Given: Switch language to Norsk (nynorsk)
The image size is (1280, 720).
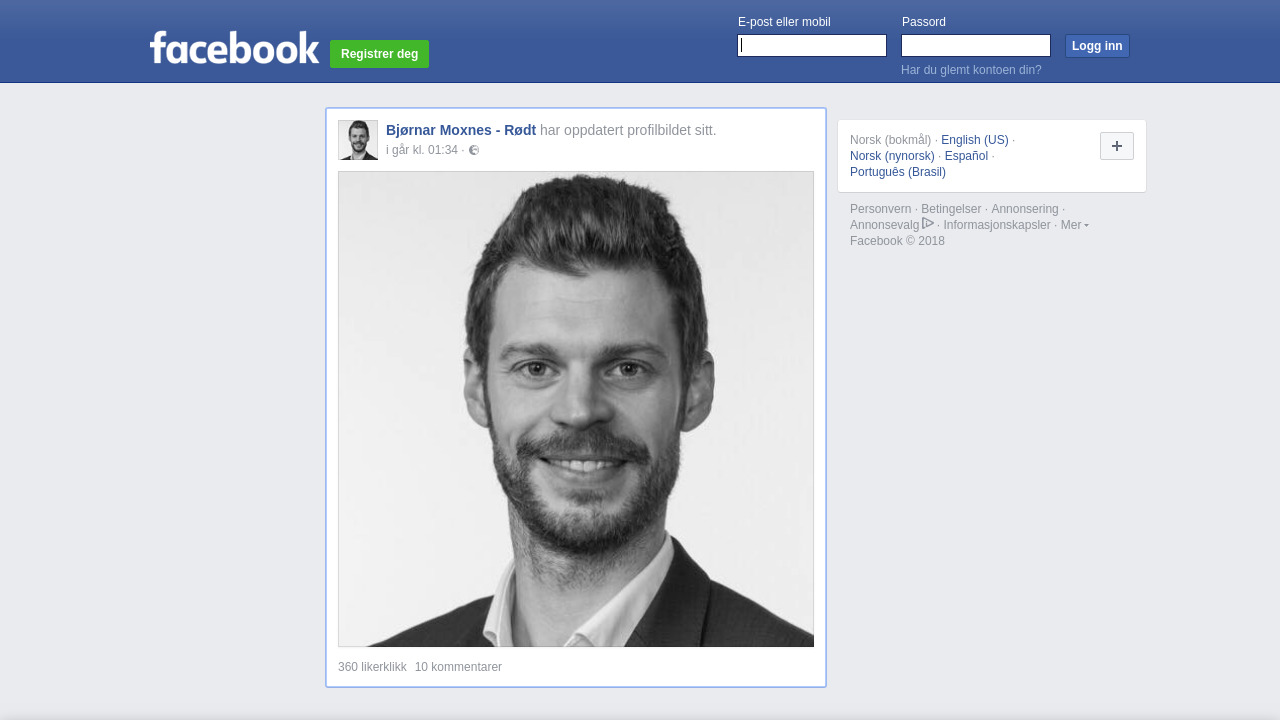Looking at the screenshot, I should point(892,156).
